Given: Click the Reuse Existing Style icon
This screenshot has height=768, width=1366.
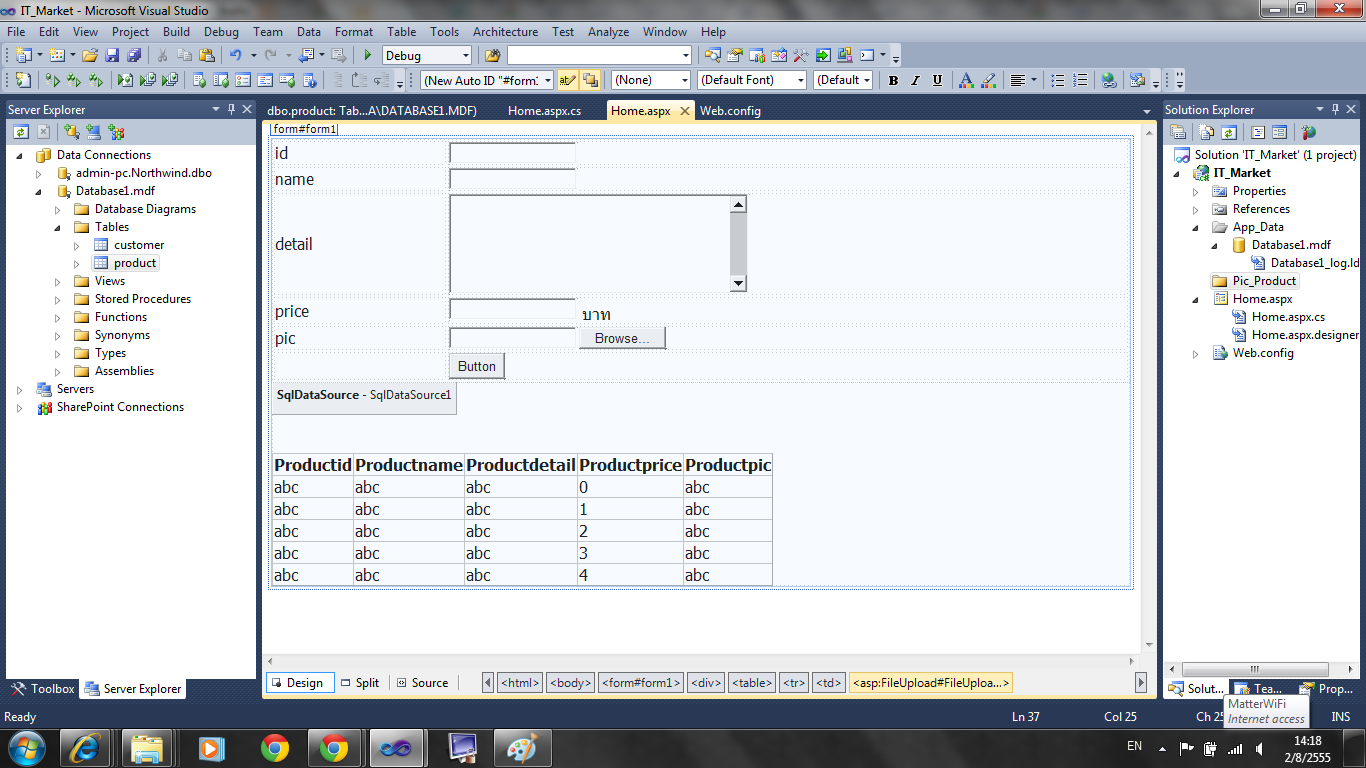Looking at the screenshot, I should 567,80.
